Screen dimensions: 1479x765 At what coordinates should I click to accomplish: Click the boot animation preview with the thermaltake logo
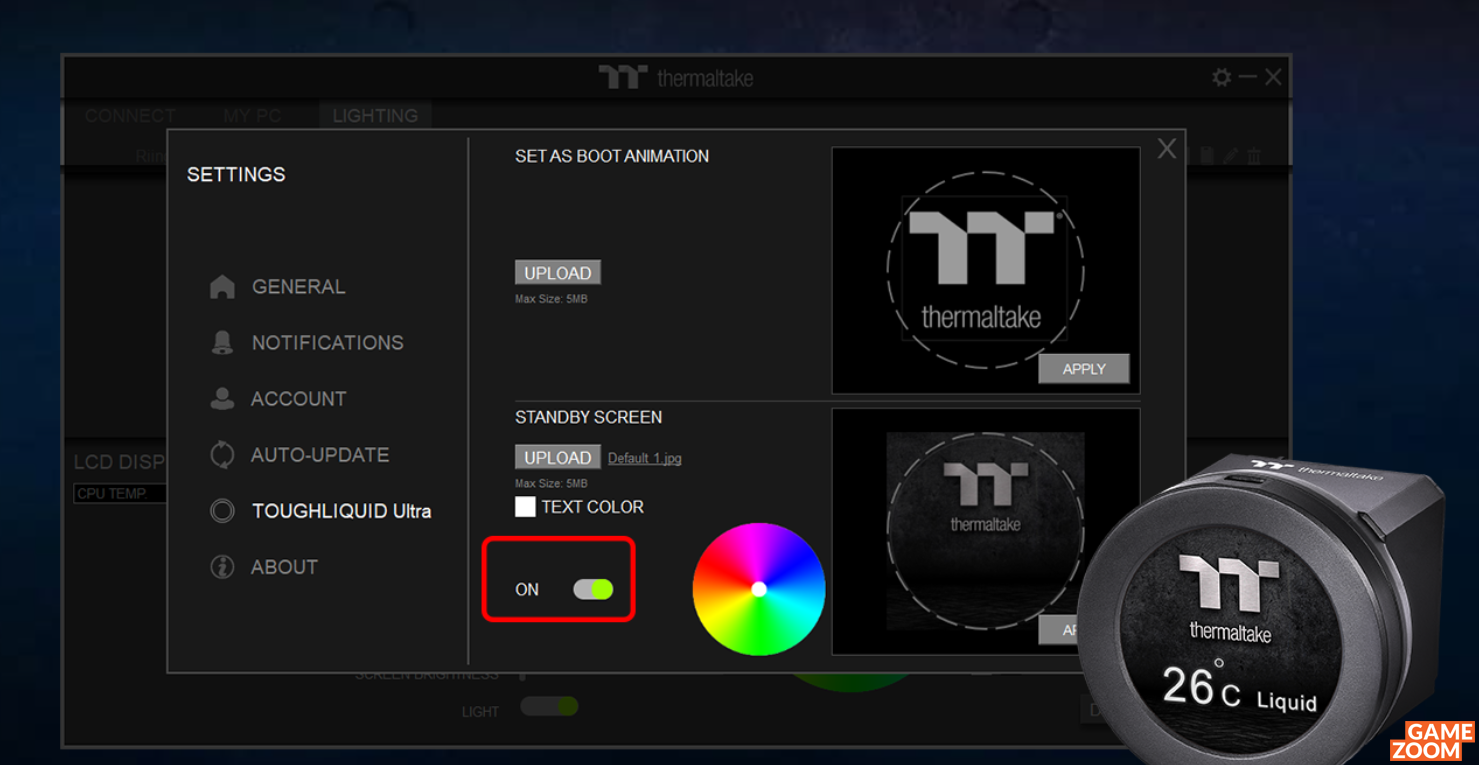[986, 270]
